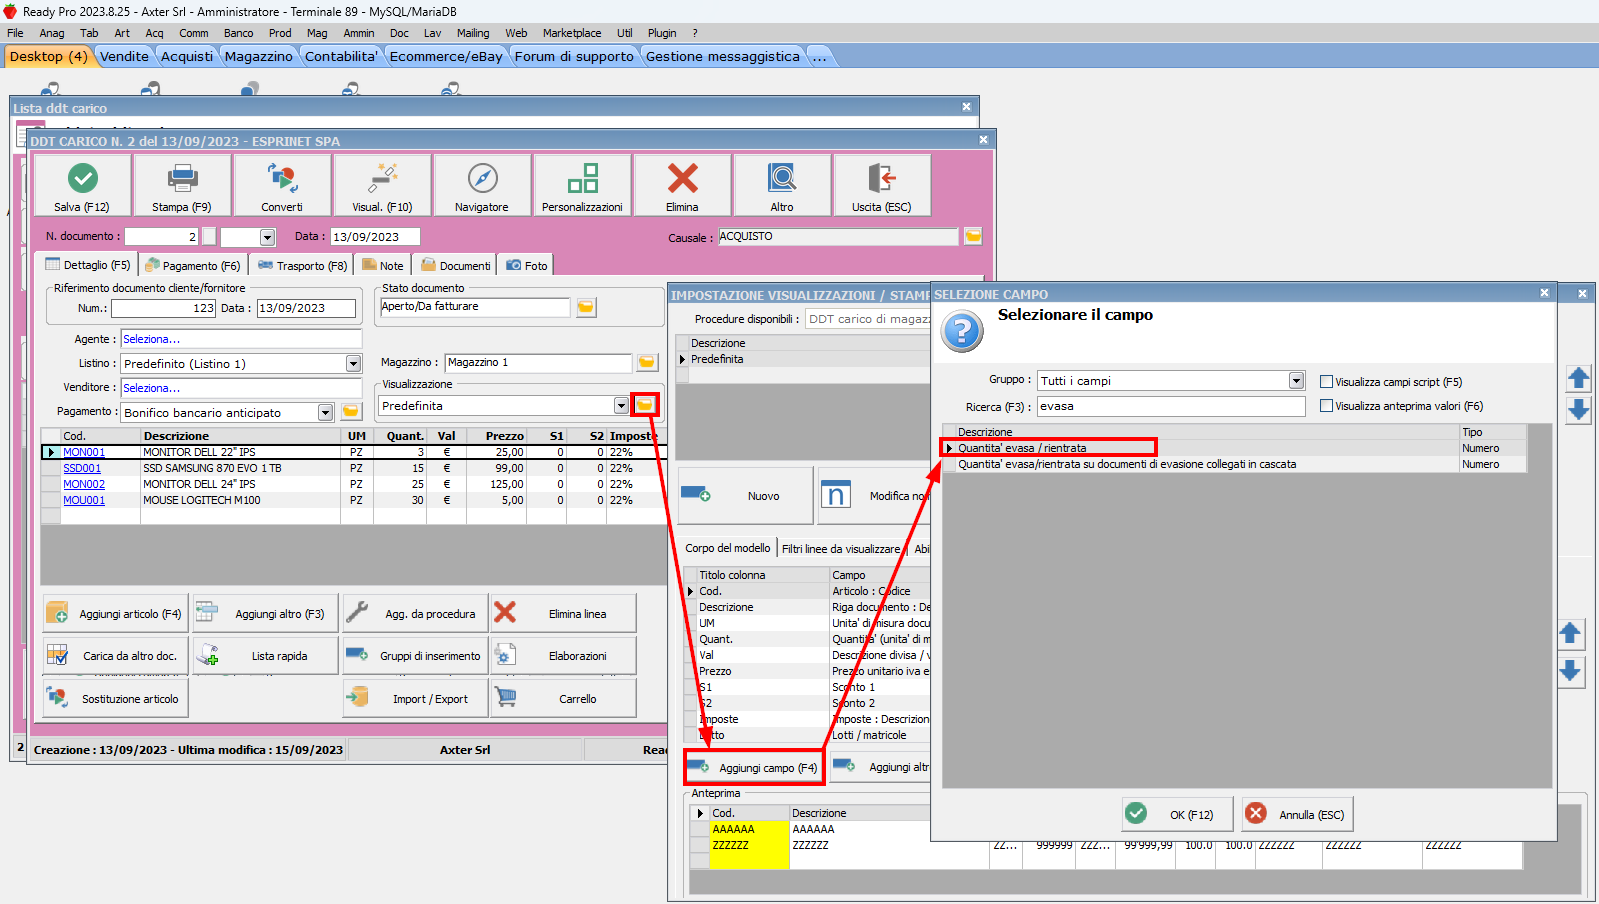Switch to the Trasporto (F8) tab

tap(302, 265)
